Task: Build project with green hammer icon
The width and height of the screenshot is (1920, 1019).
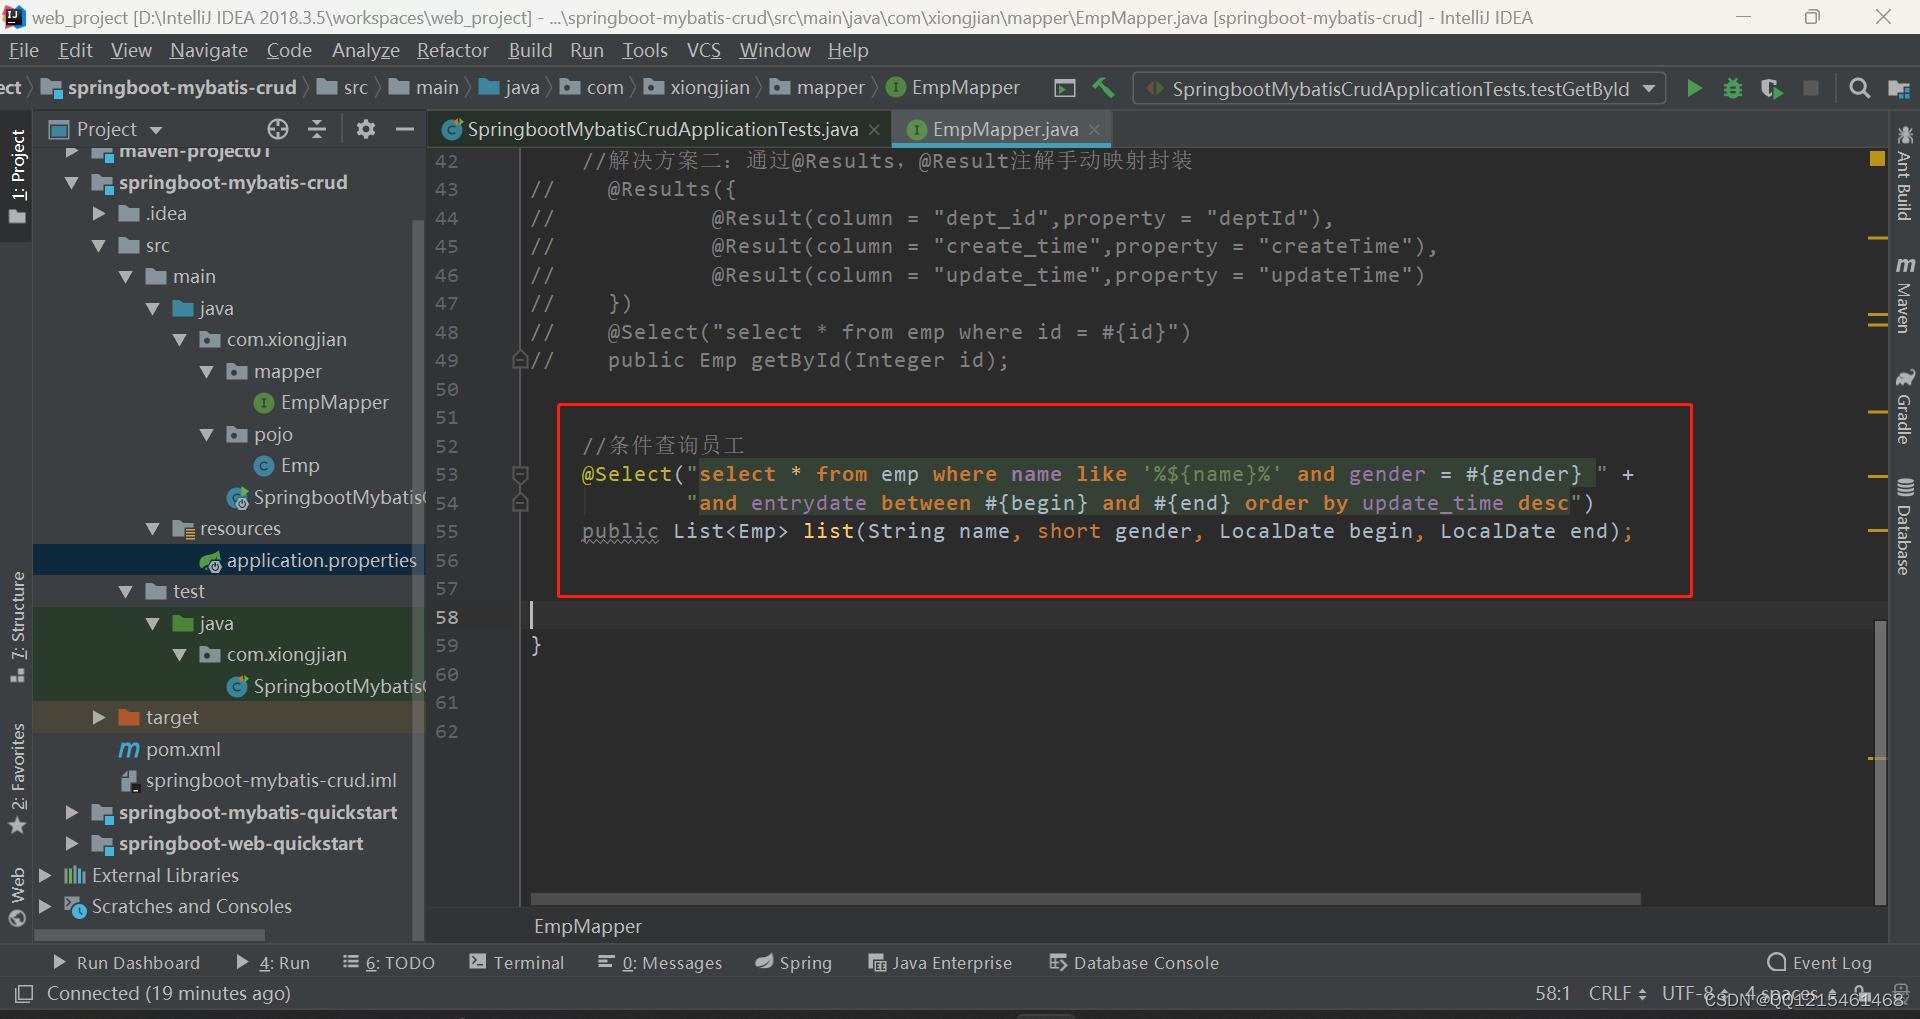Action: point(1104,88)
